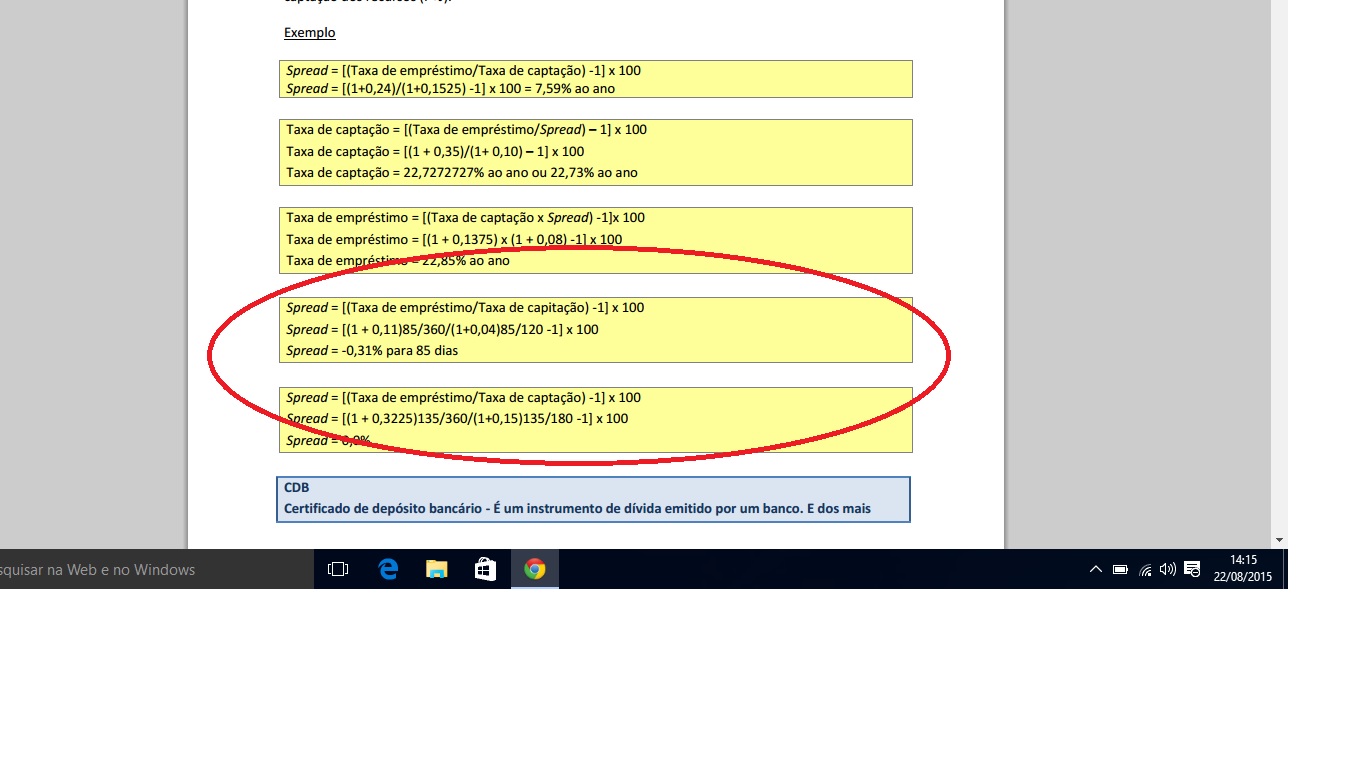The height and width of the screenshot is (768, 1366).
Task: Click the volume speaker tray icon
Action: point(1167,570)
